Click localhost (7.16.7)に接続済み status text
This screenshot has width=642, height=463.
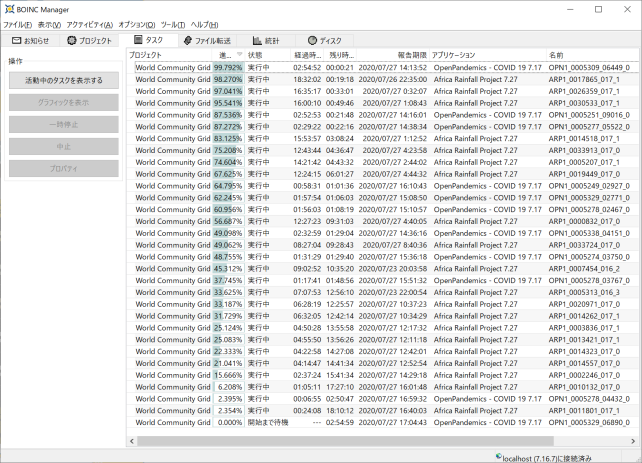(x=547, y=458)
